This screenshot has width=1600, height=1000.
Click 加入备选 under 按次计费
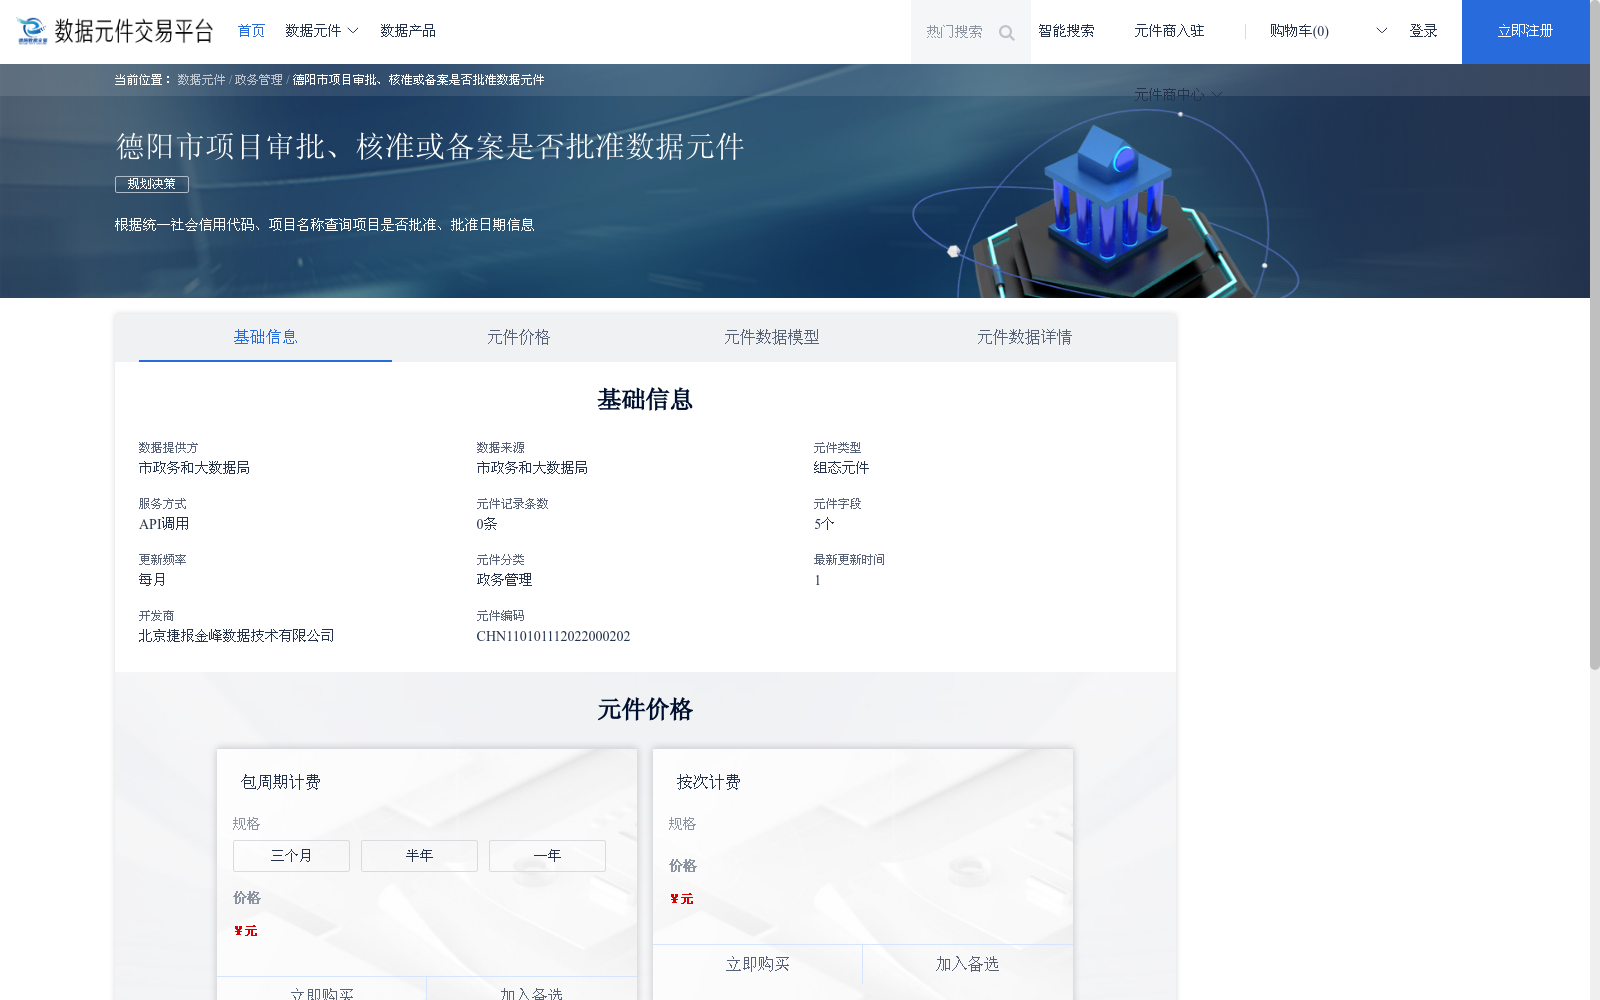tap(967, 964)
